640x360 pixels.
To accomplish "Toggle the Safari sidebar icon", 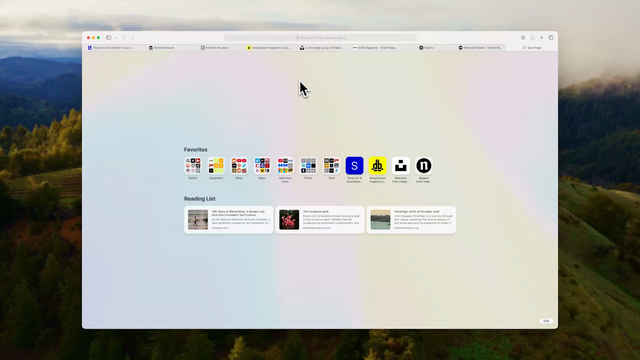I will pos(109,38).
